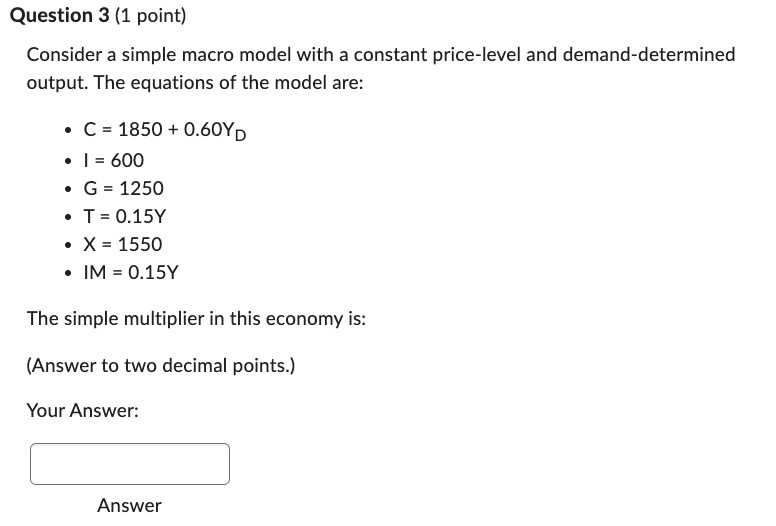776x526 pixels.
Task: Select the imports equation IM = 0.15Y
Action: (x=131, y=272)
